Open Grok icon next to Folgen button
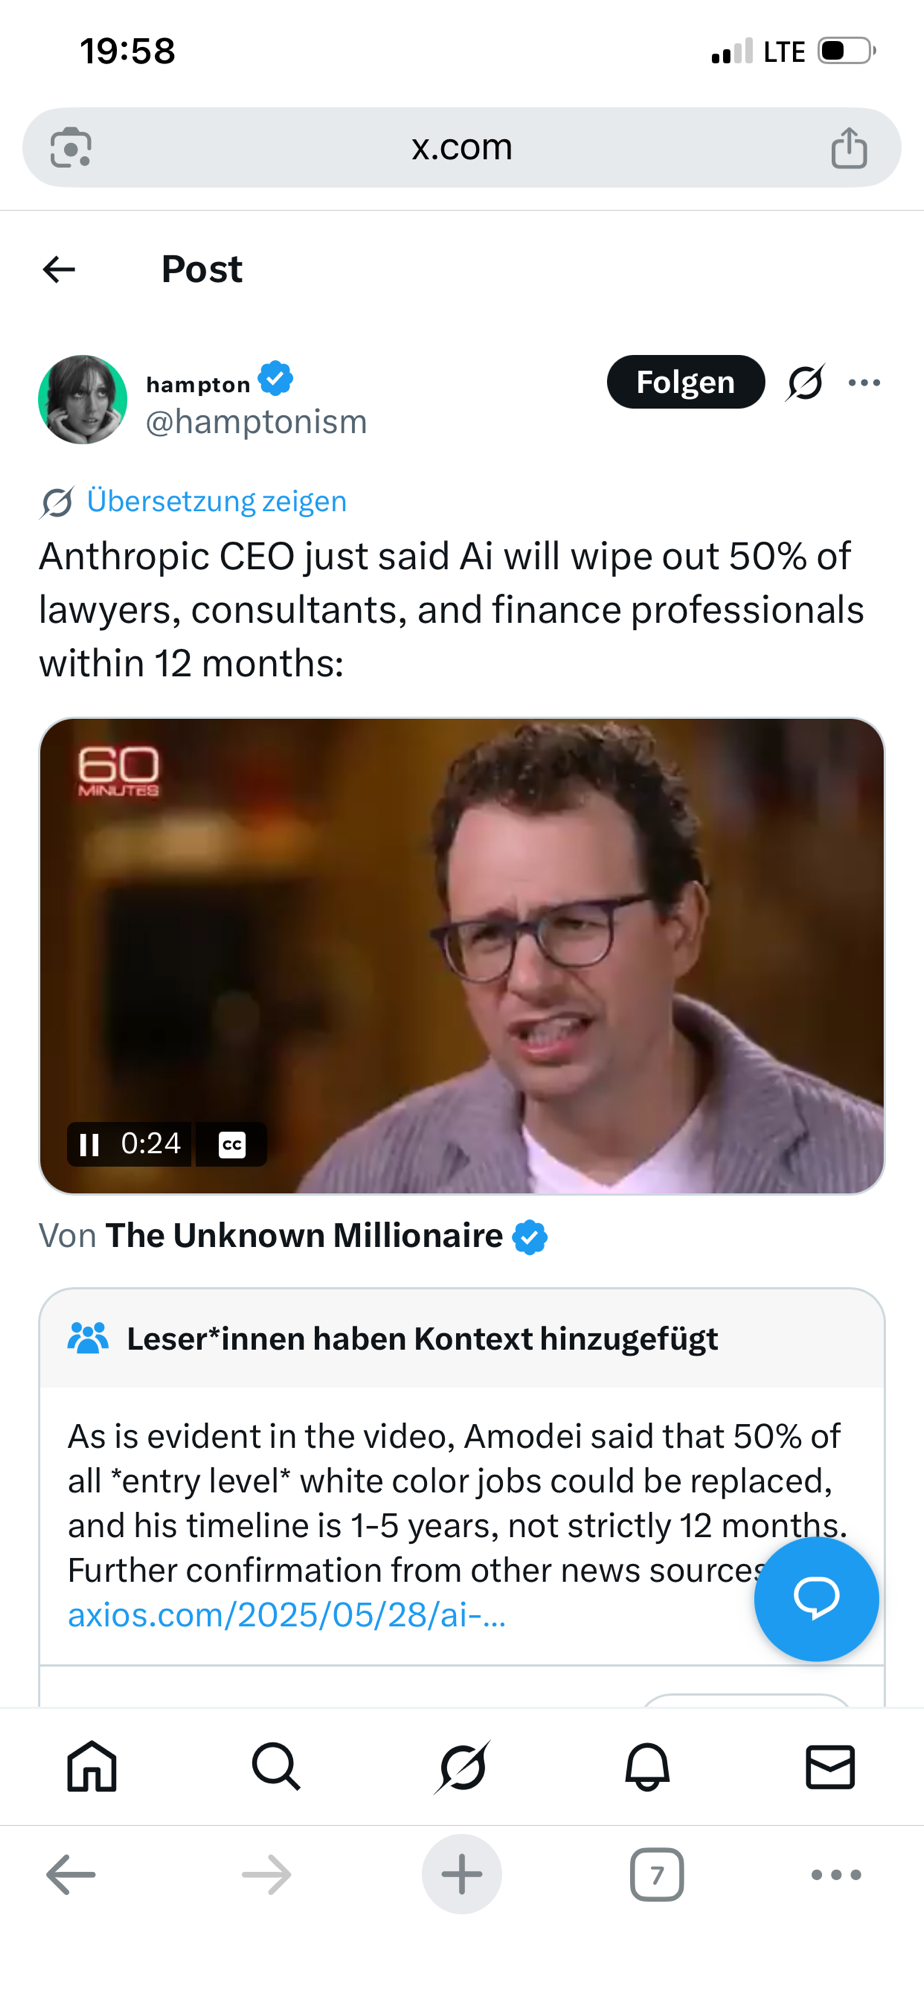 pyautogui.click(x=805, y=382)
